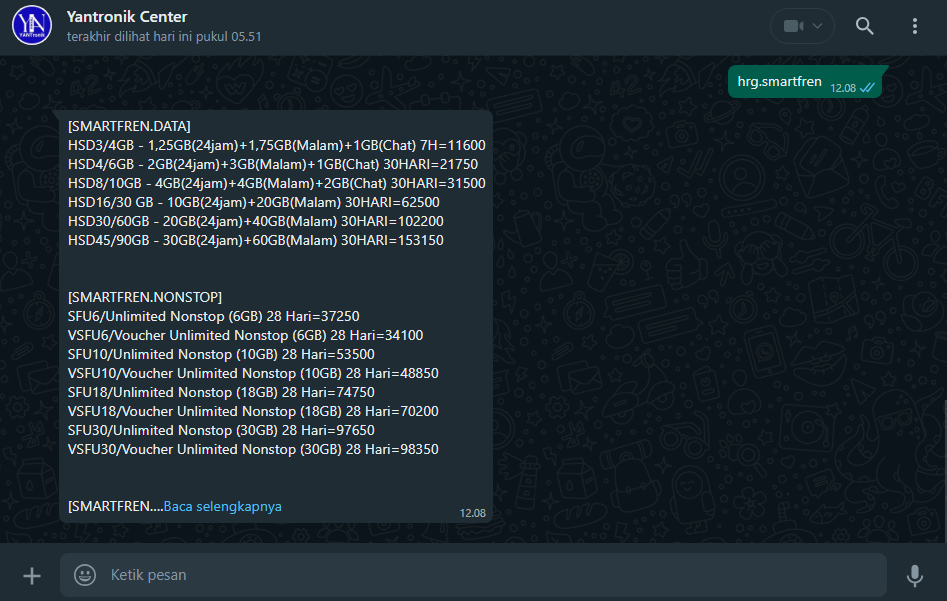Expand the call options dropdown arrow
Image resolution: width=947 pixels, height=601 pixels.
tap(819, 26)
